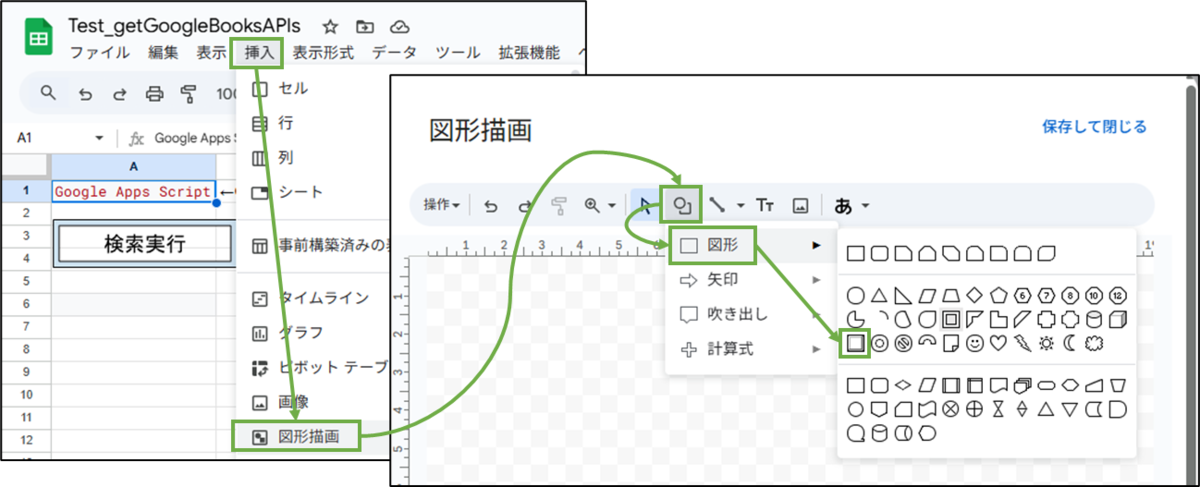Print the spreadsheet
This screenshot has height=487, width=1200.
coord(154,94)
